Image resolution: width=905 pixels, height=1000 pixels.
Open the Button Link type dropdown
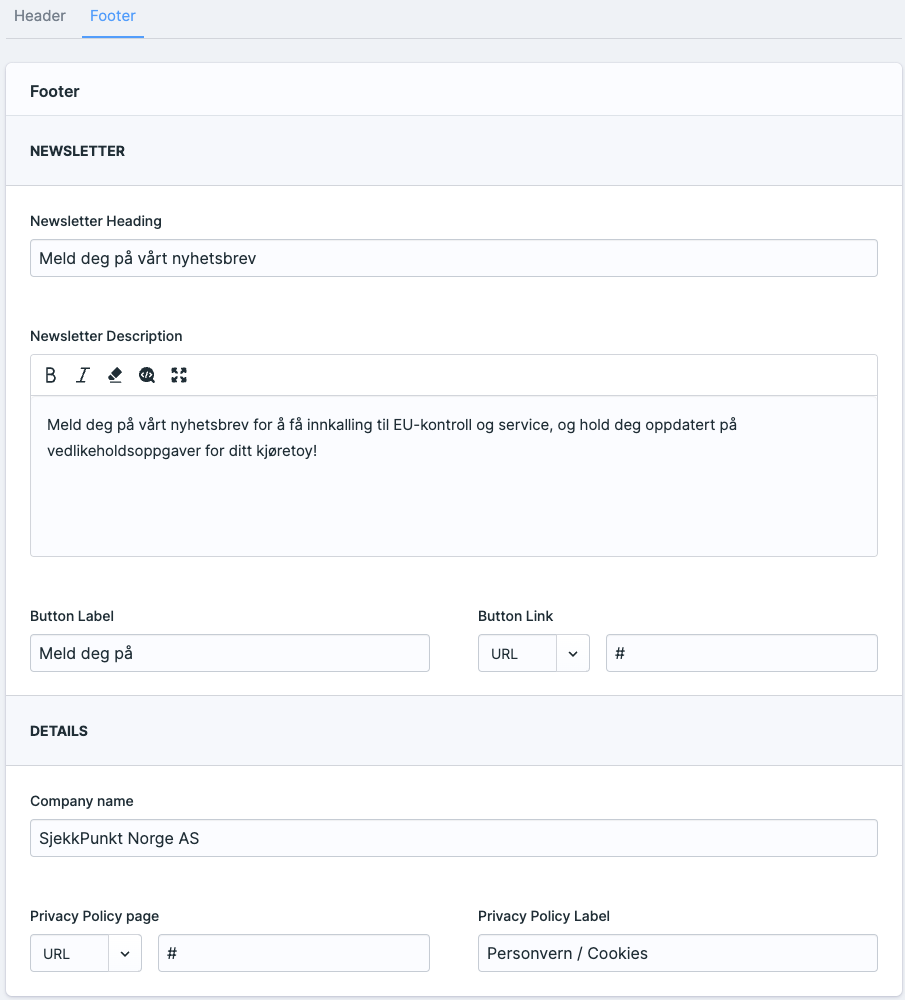(x=533, y=654)
